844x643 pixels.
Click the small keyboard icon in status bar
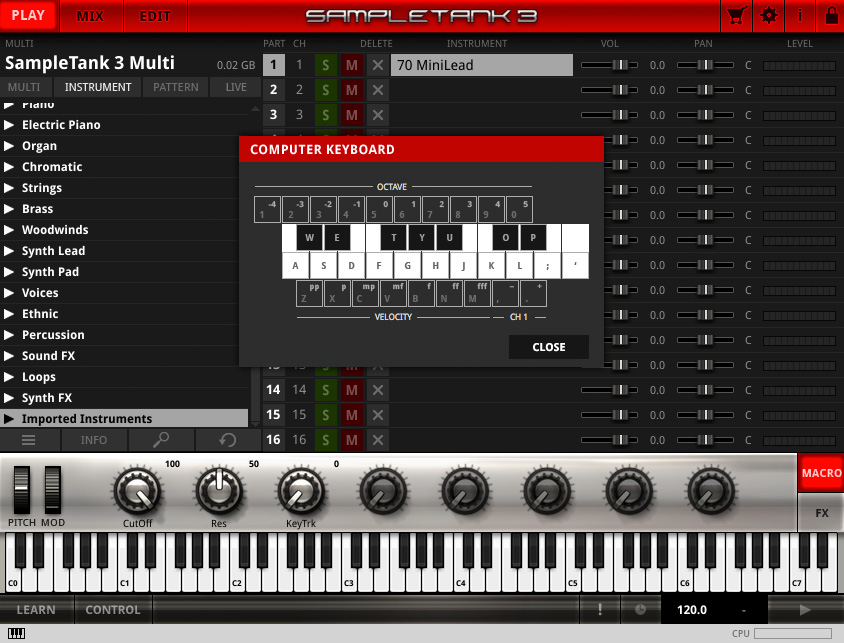pos(17,633)
